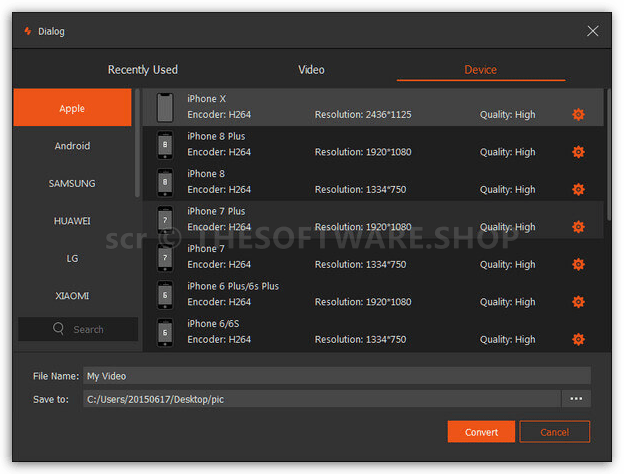Image resolution: width=624 pixels, height=474 pixels.
Task: Select the "iPhone 6/6S" preset name
Action: pos(213,324)
